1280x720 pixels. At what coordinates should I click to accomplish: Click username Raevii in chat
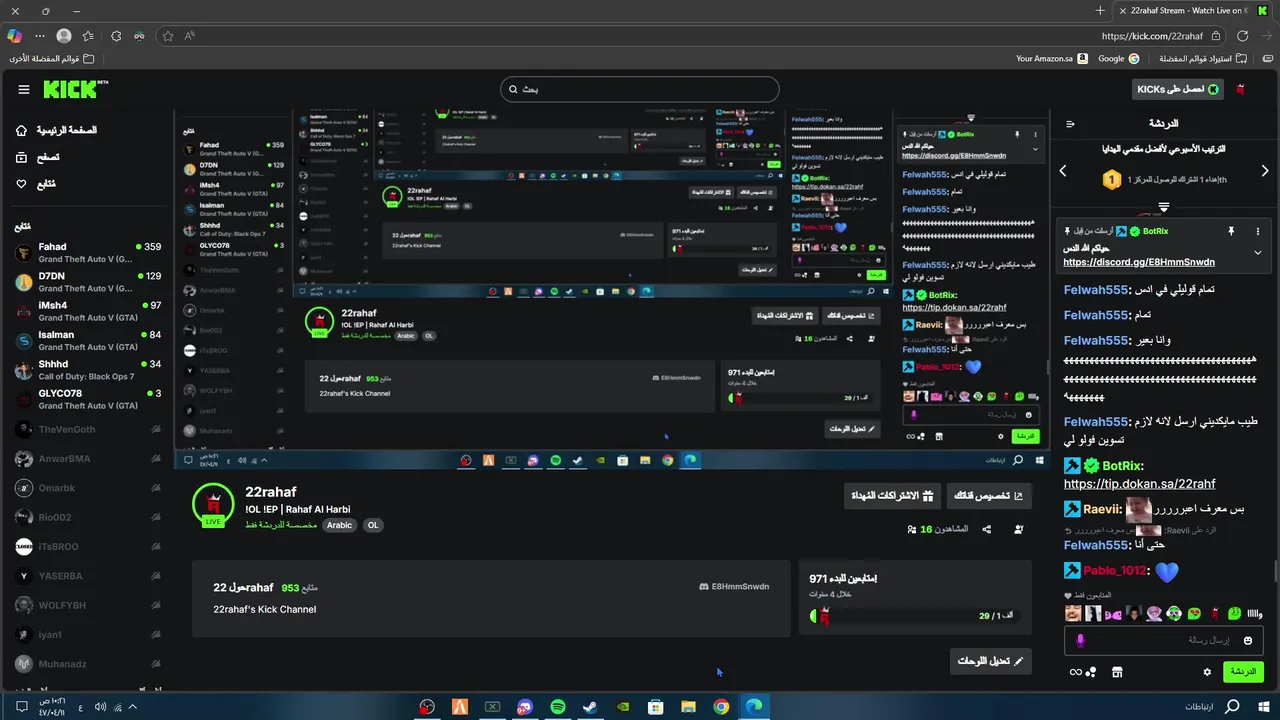(x=1102, y=509)
